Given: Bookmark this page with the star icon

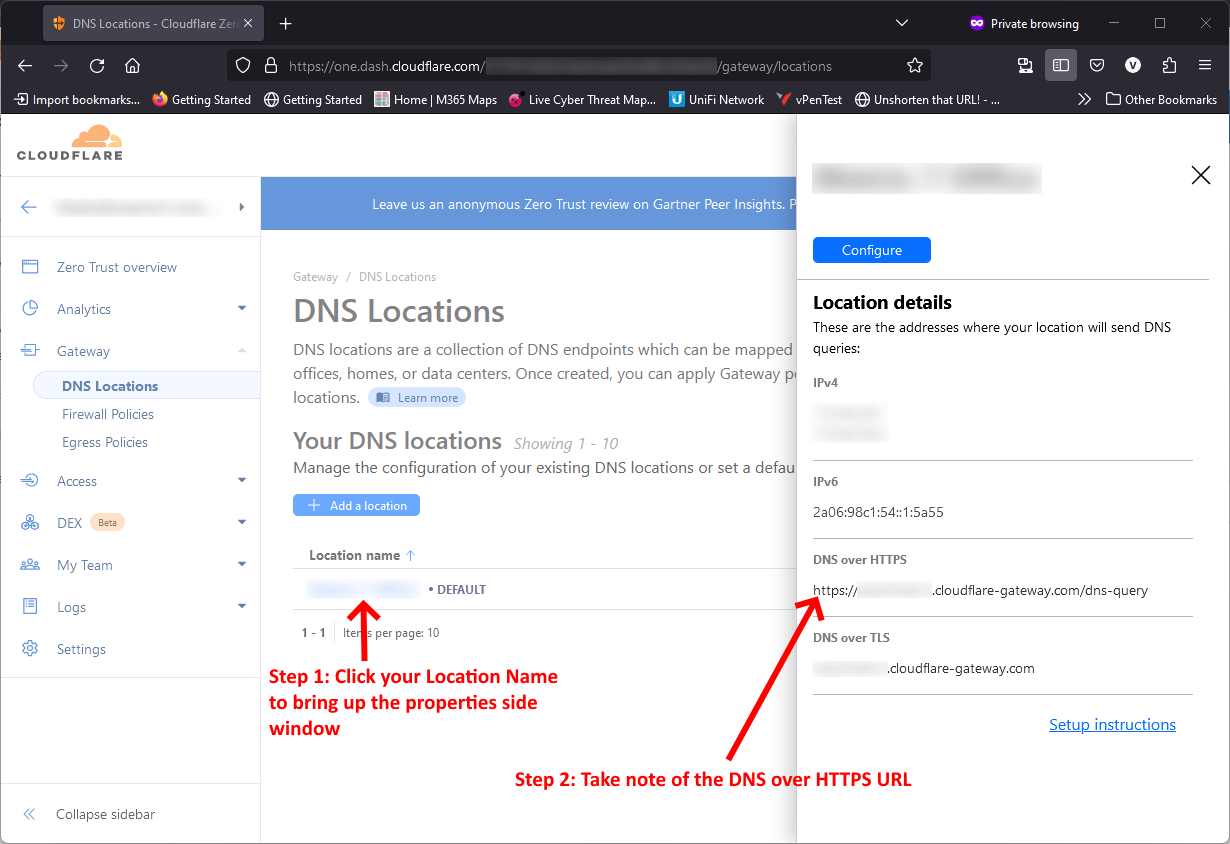Looking at the screenshot, I should pyautogui.click(x=914, y=65).
